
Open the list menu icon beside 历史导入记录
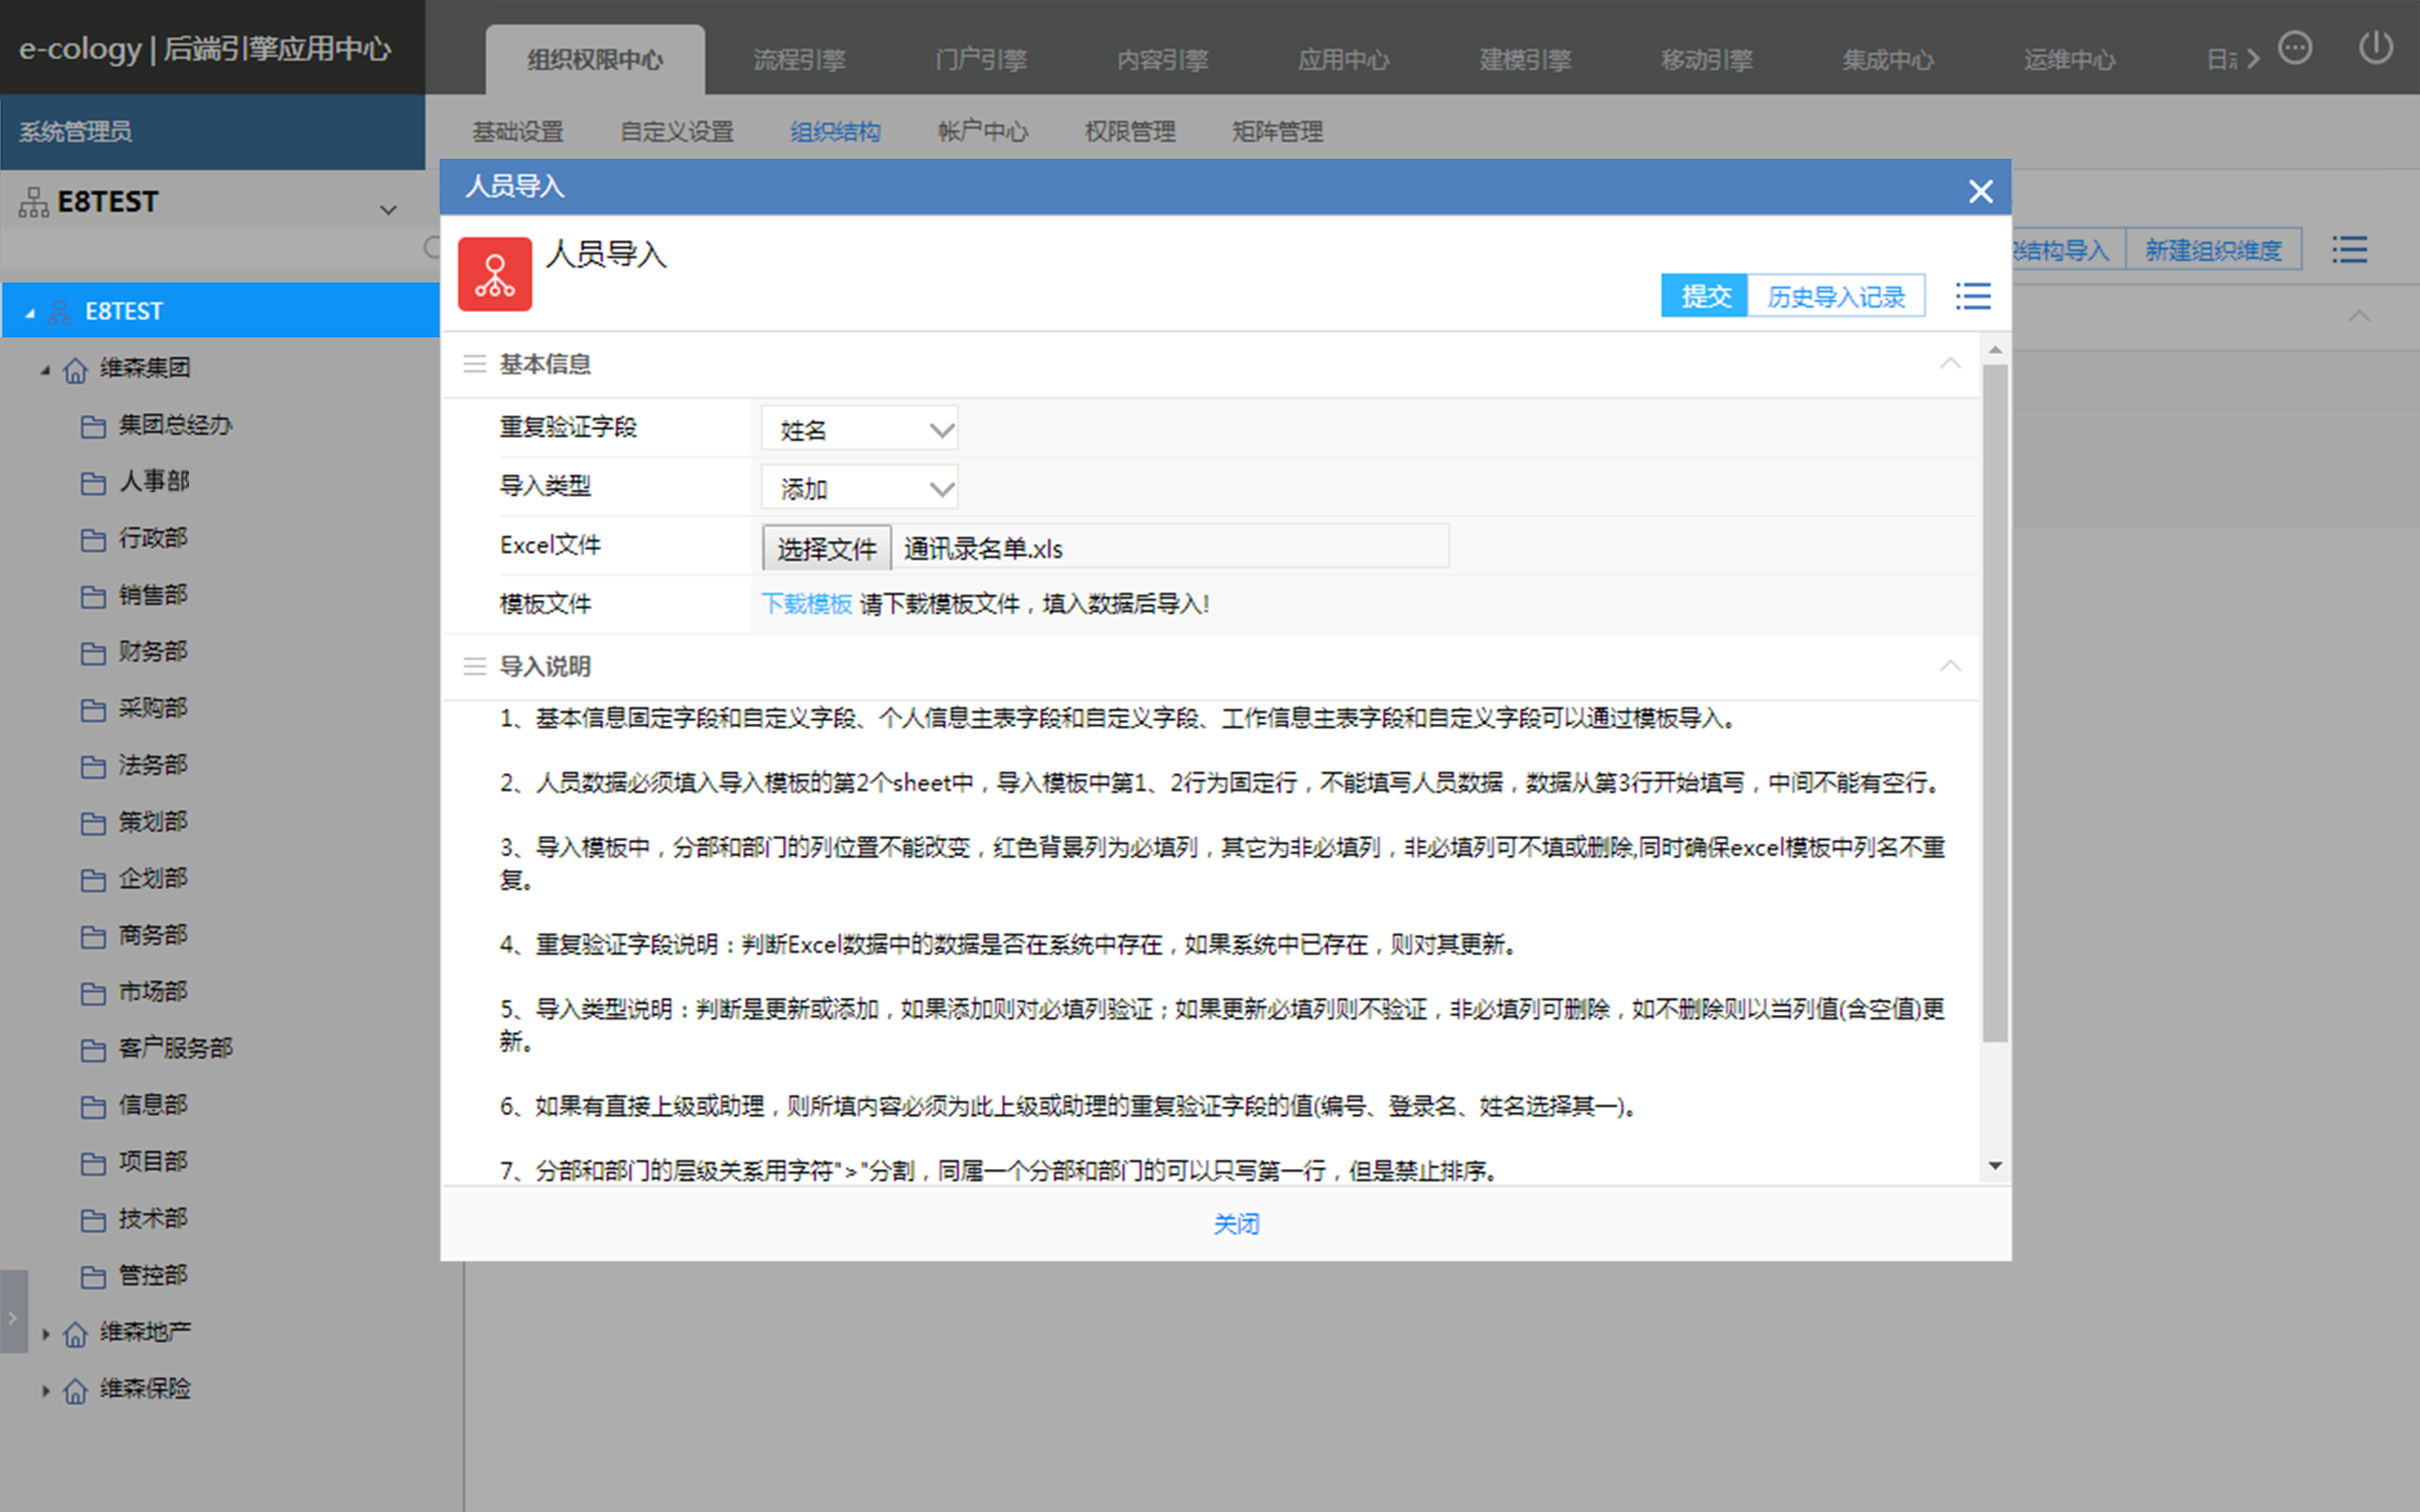tap(1972, 296)
